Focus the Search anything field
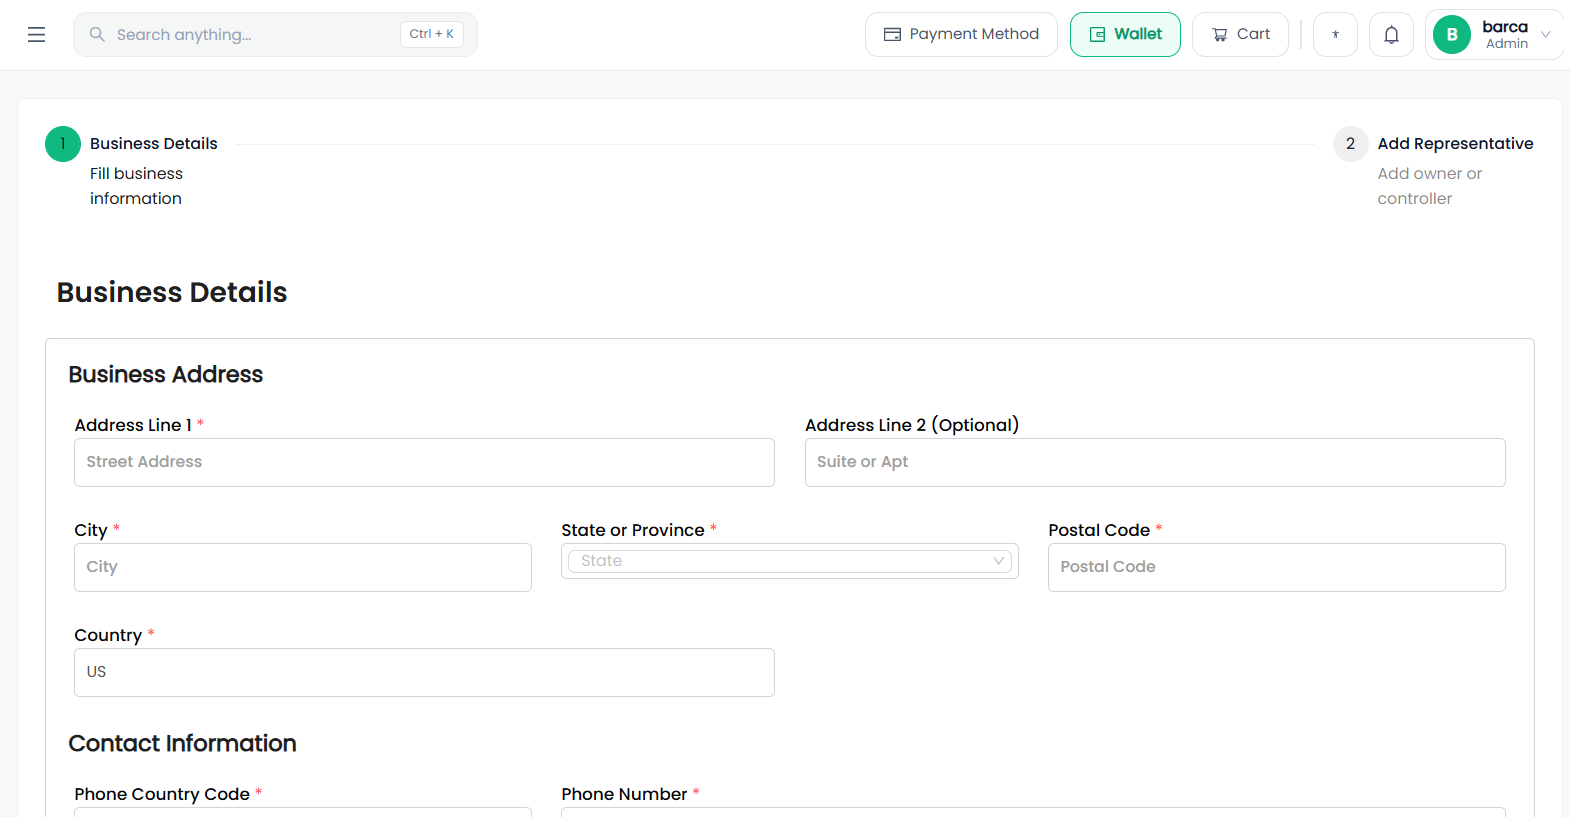The height and width of the screenshot is (817, 1570). coord(275,35)
